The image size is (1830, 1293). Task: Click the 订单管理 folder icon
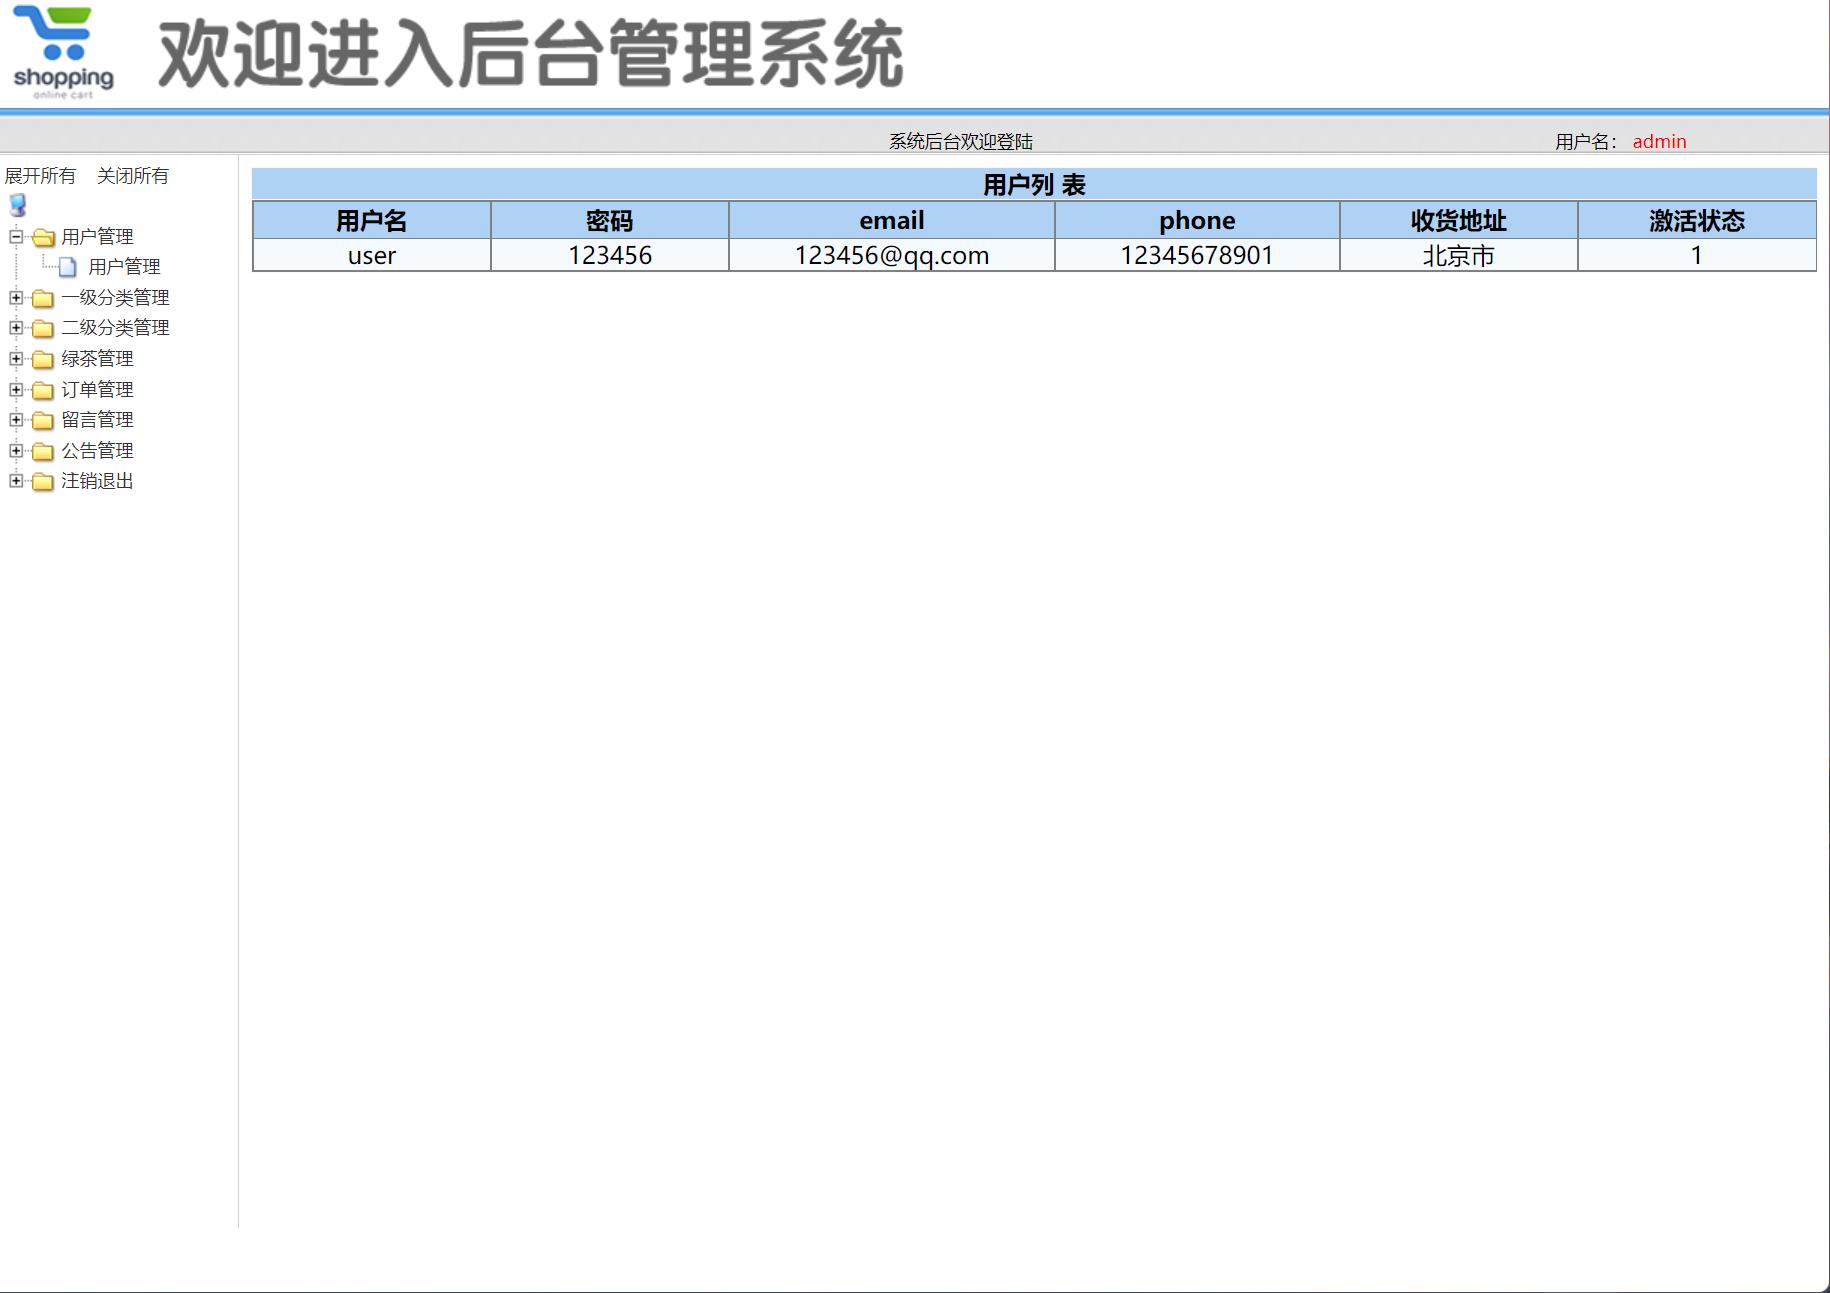point(42,389)
